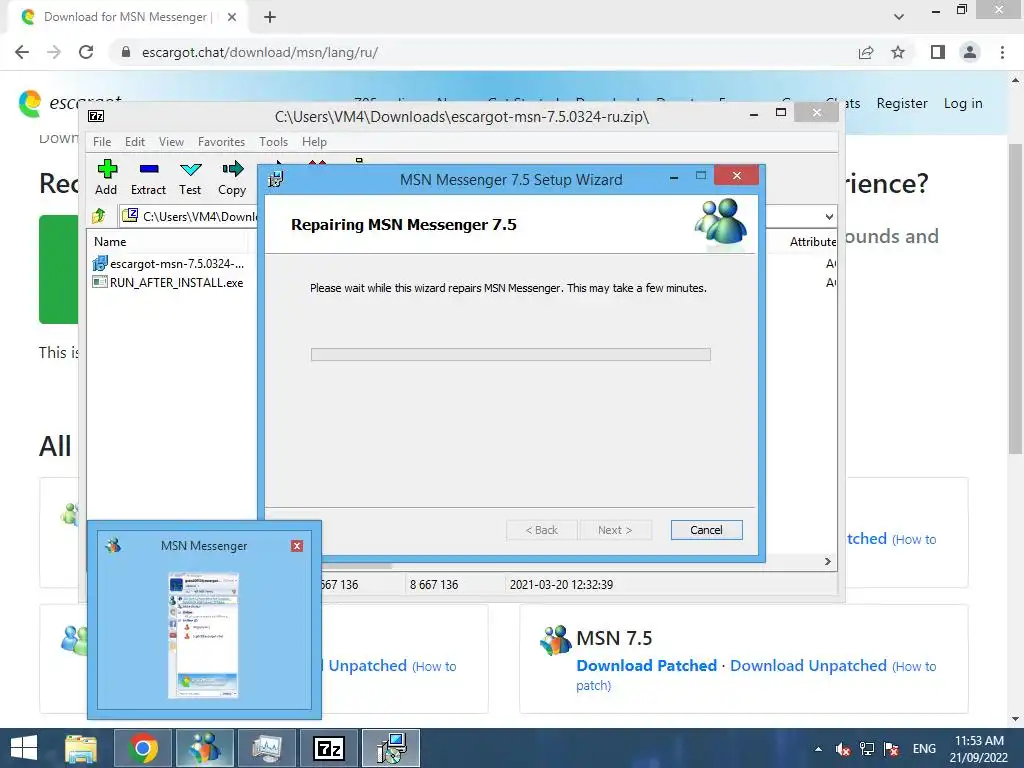Click the Register link on escargot

[x=902, y=103]
